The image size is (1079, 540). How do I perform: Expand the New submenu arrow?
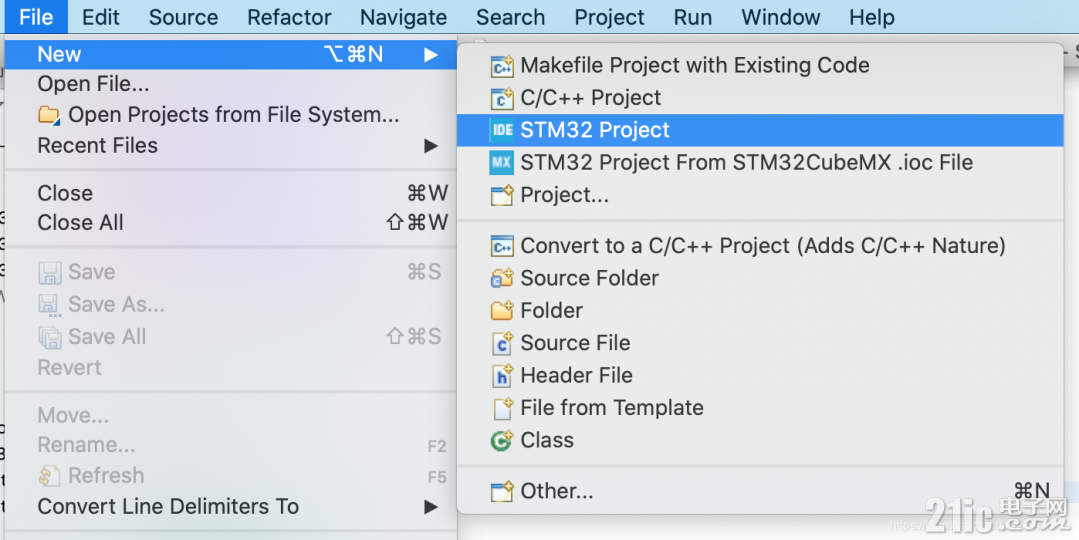pyautogui.click(x=431, y=54)
